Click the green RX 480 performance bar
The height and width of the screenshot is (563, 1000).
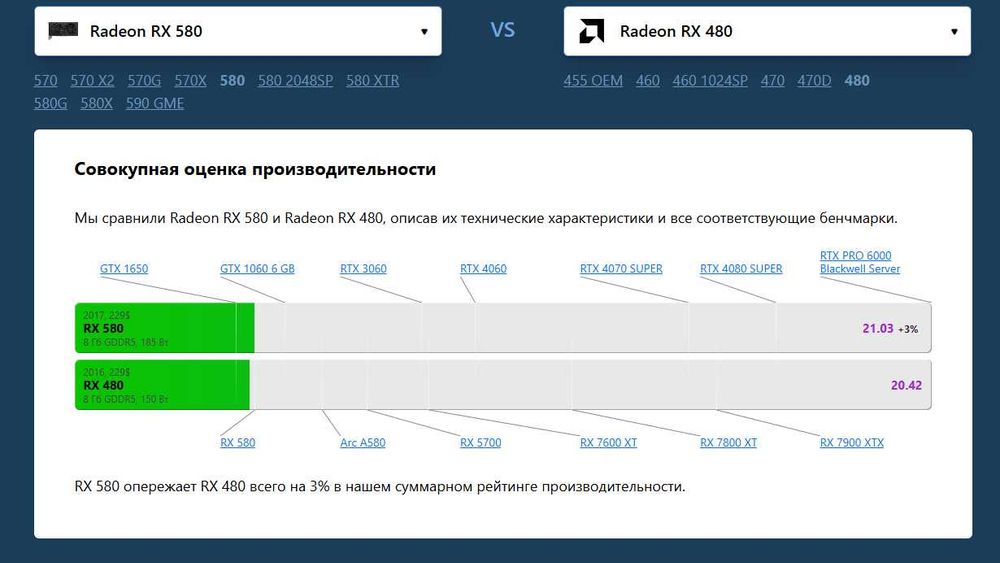pos(162,384)
